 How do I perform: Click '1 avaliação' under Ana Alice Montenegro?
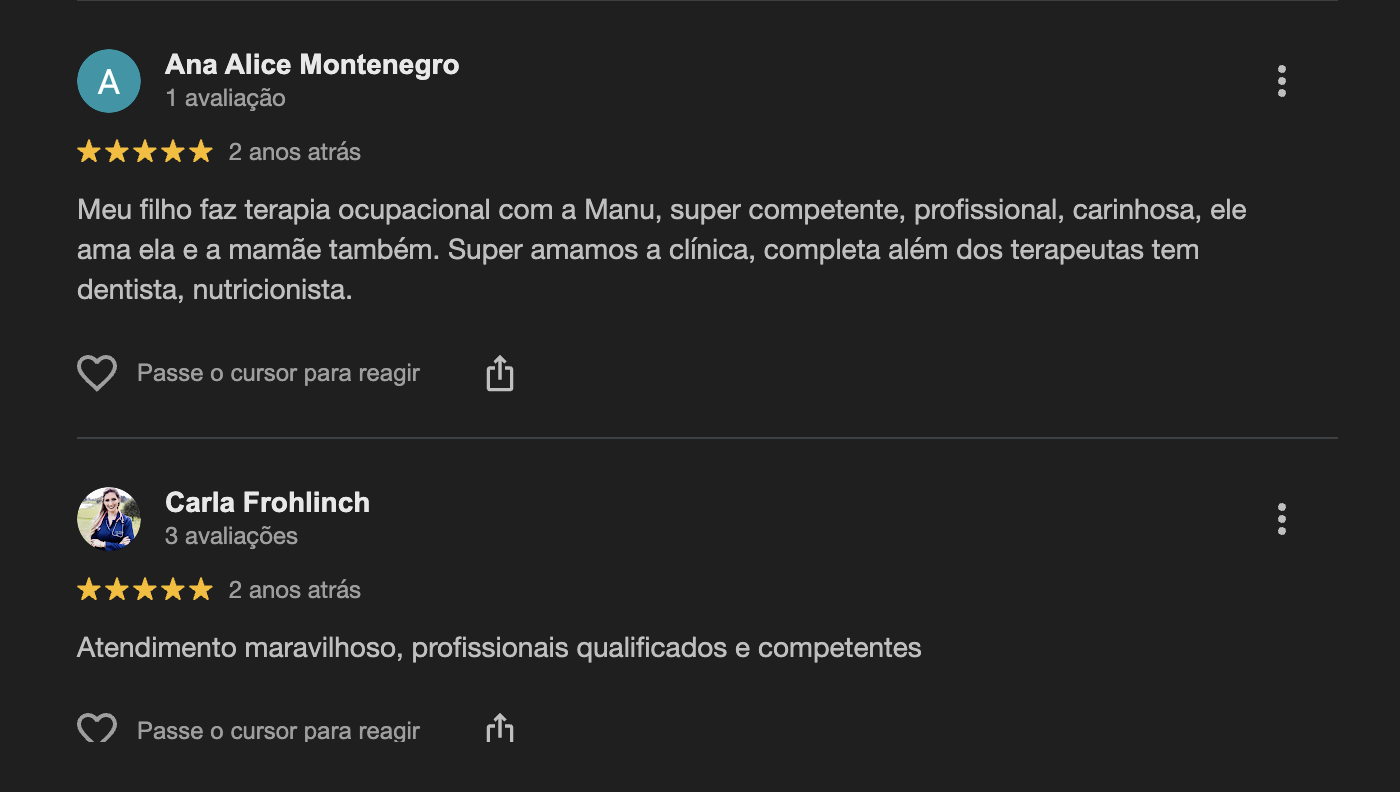click(225, 98)
